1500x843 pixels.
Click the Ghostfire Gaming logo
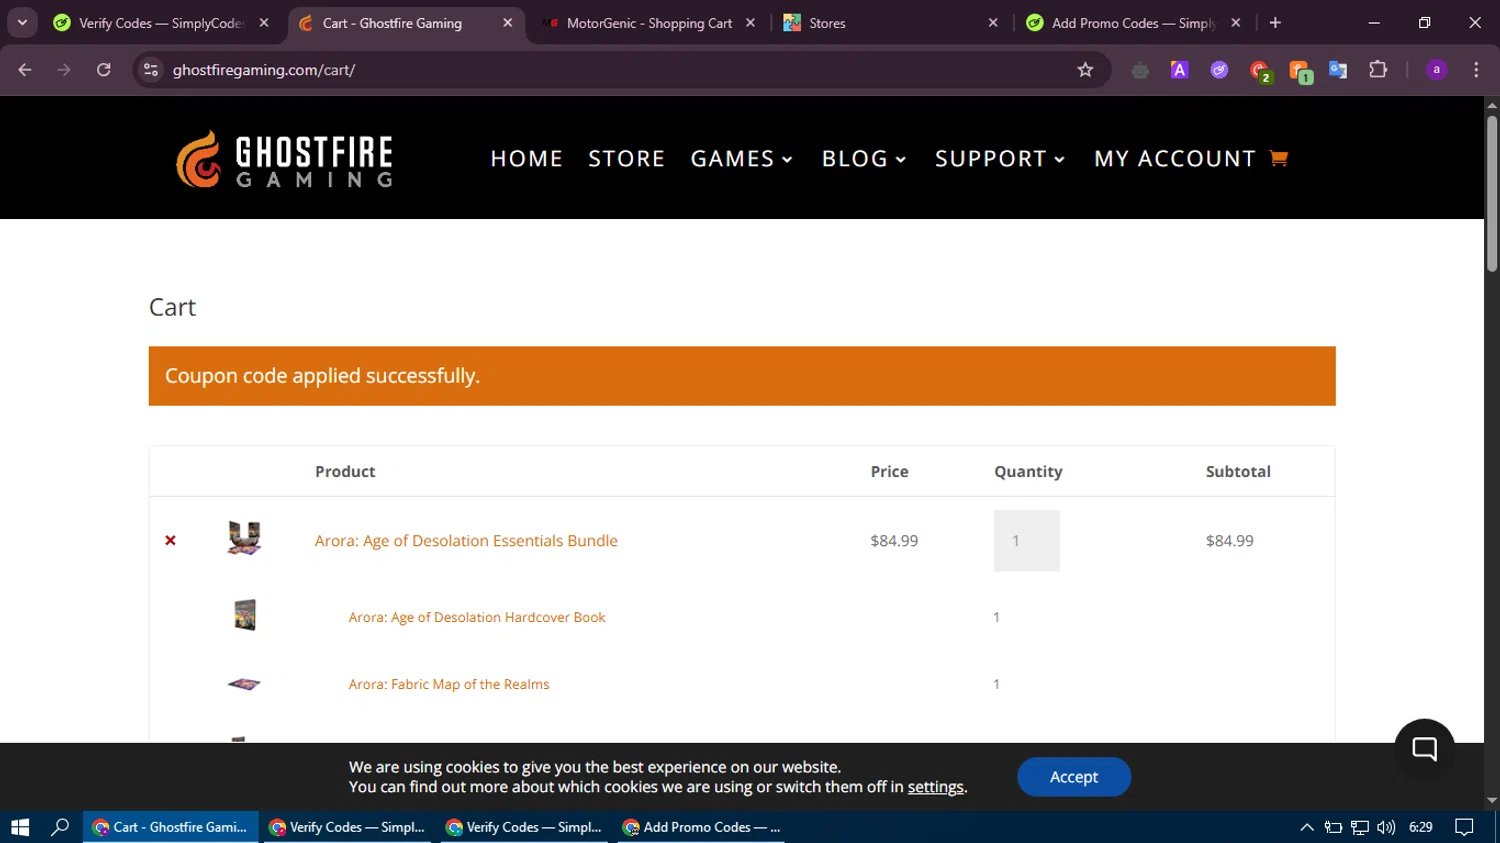pos(285,159)
